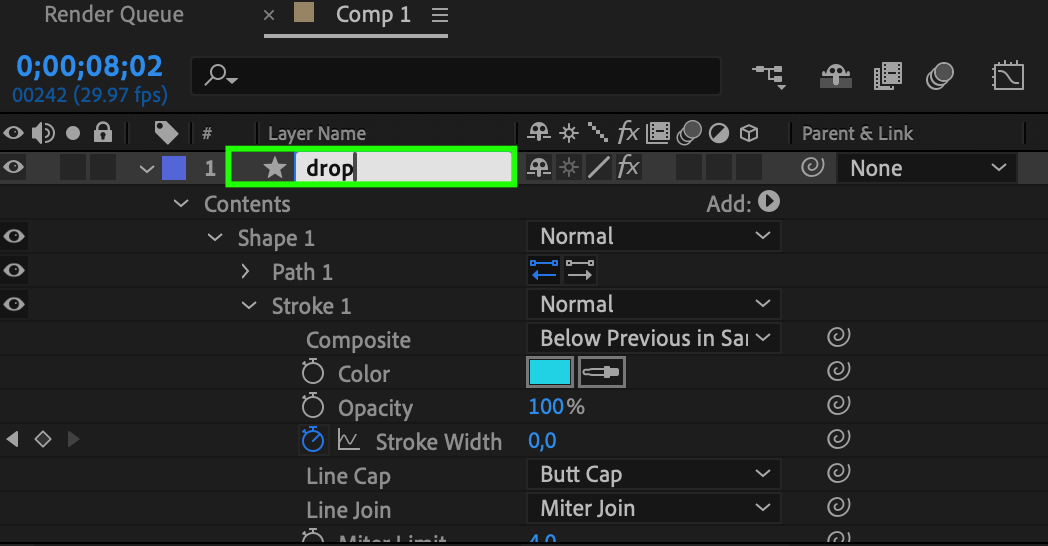Toggle the Stroke Width stopwatch

(x=314, y=440)
